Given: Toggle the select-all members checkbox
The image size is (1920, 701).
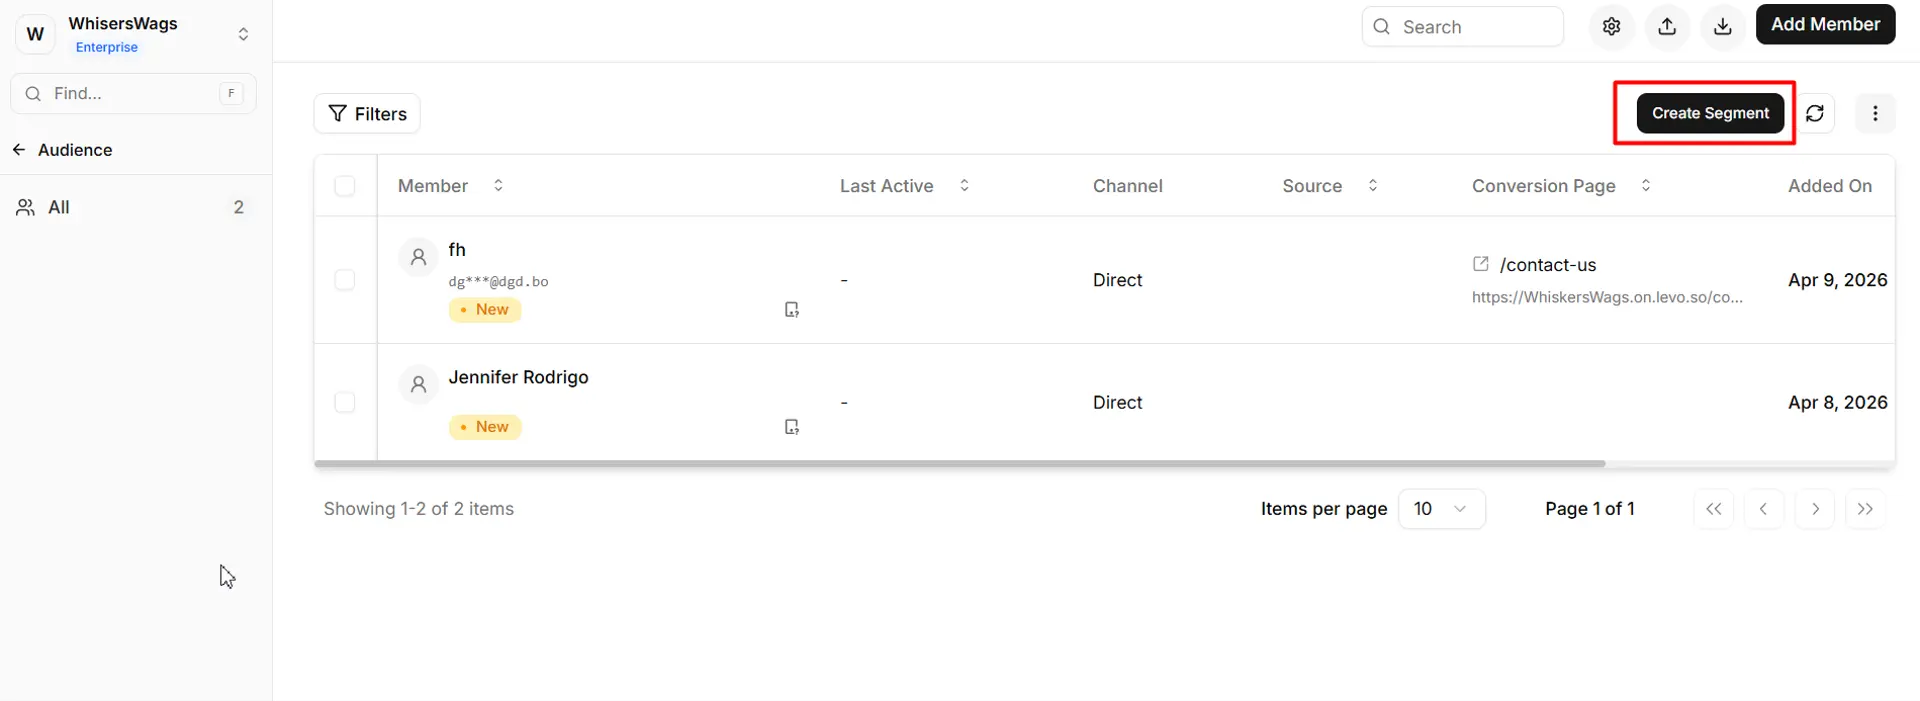Looking at the screenshot, I should (x=345, y=186).
